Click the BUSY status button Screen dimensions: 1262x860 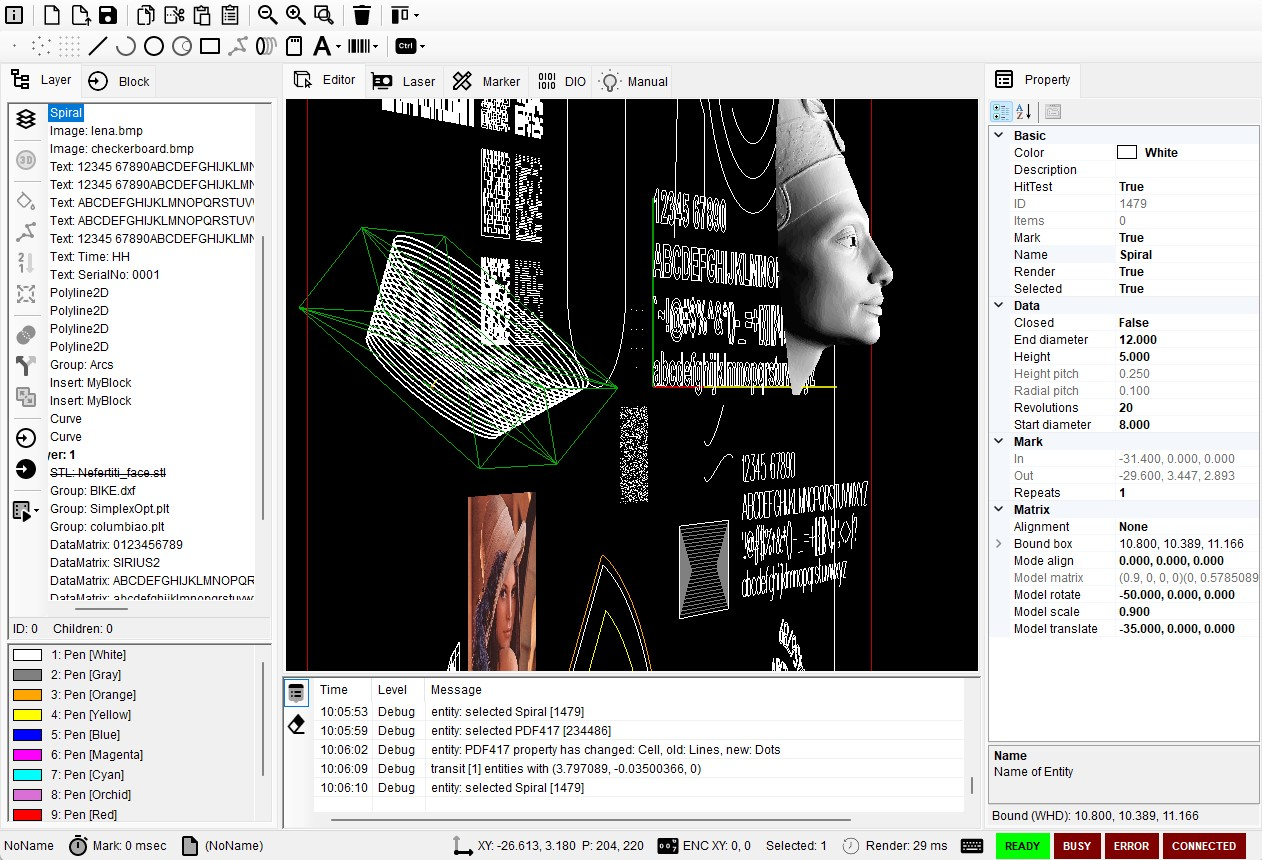click(x=1077, y=846)
